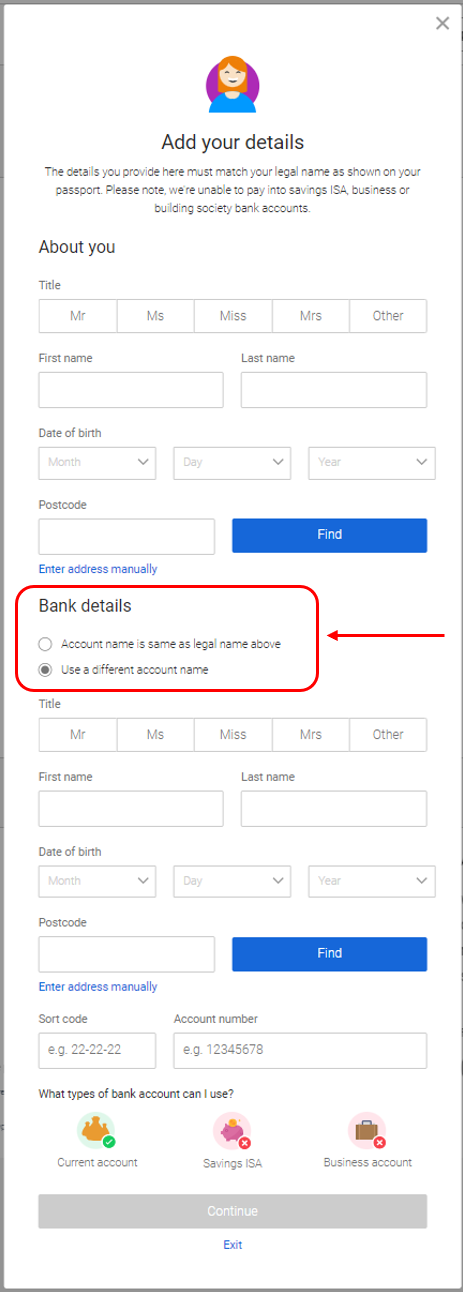Viewport: 463px width, 1292px height.
Task: Choose Mr title in About you section
Action: pyautogui.click(x=78, y=316)
